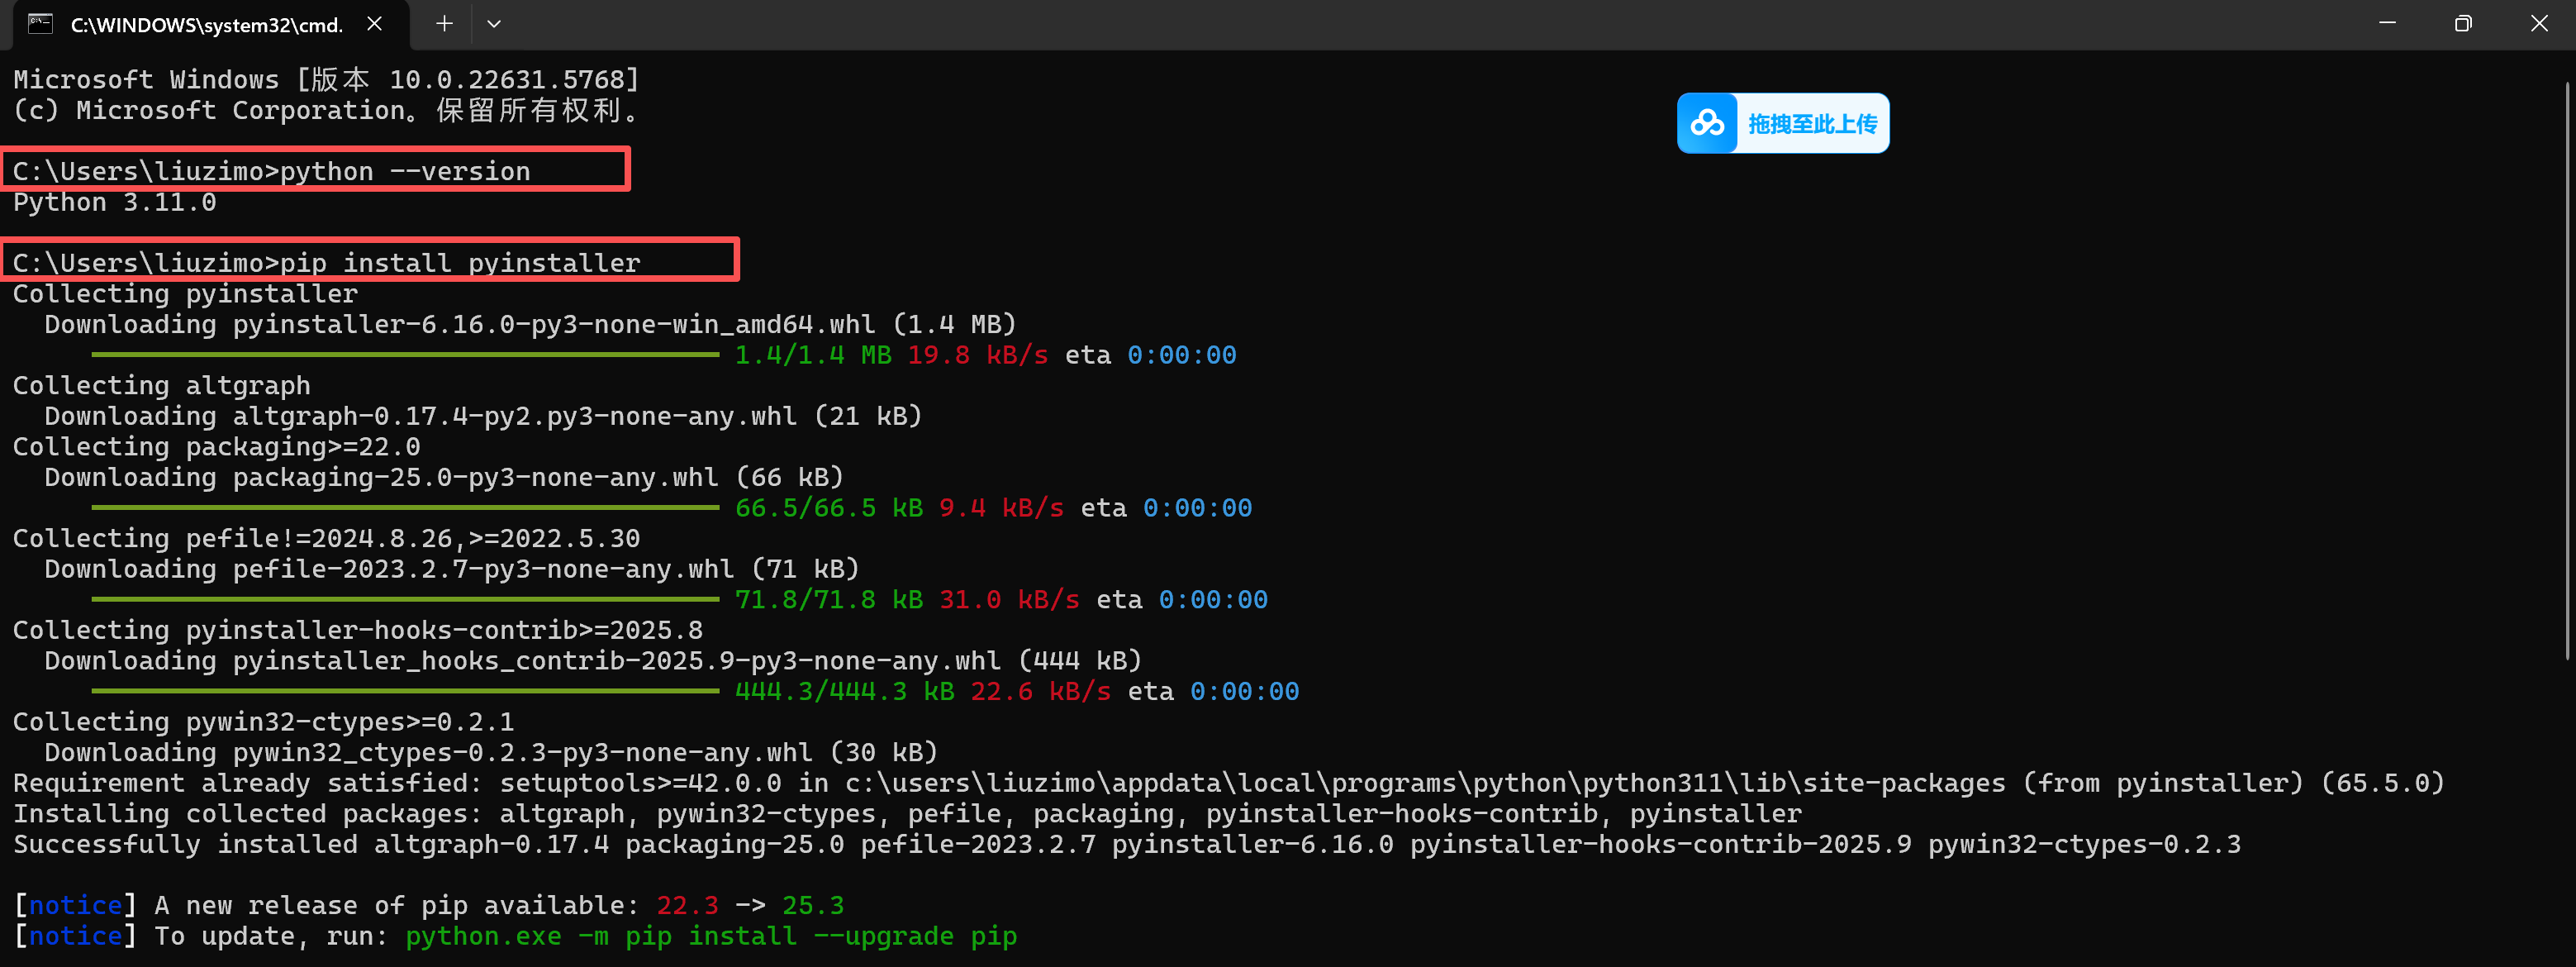
Task: Click the 拖拽至此上传 upload button
Action: click(x=1811, y=124)
